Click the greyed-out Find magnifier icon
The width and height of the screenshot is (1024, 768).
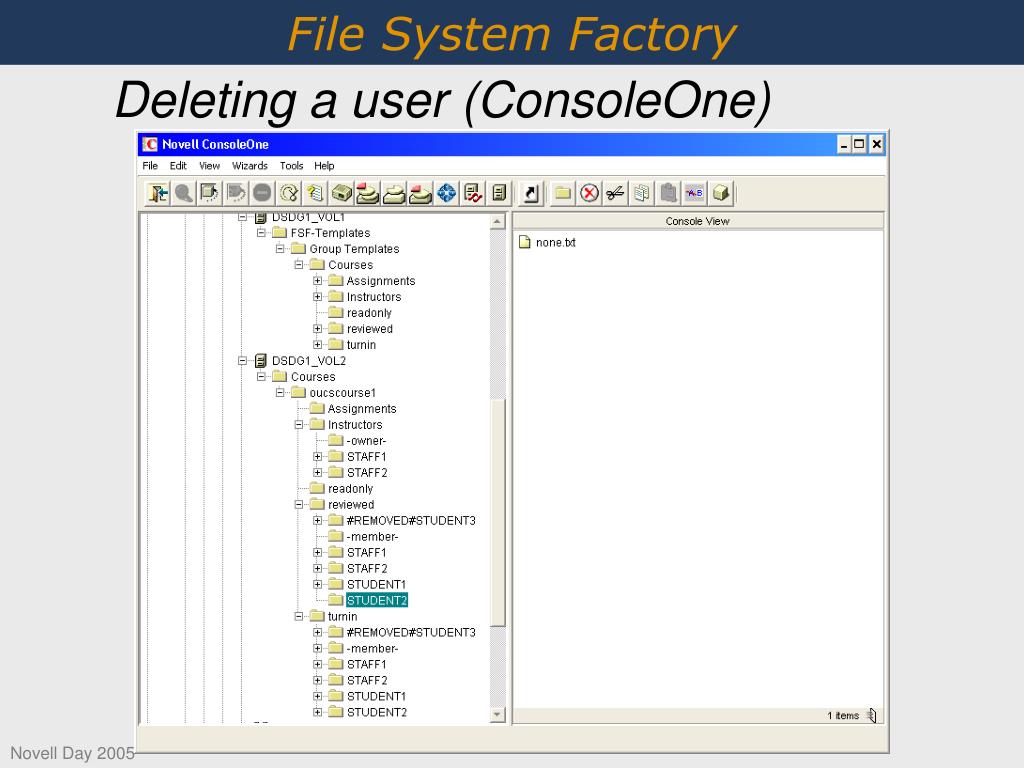pos(184,193)
